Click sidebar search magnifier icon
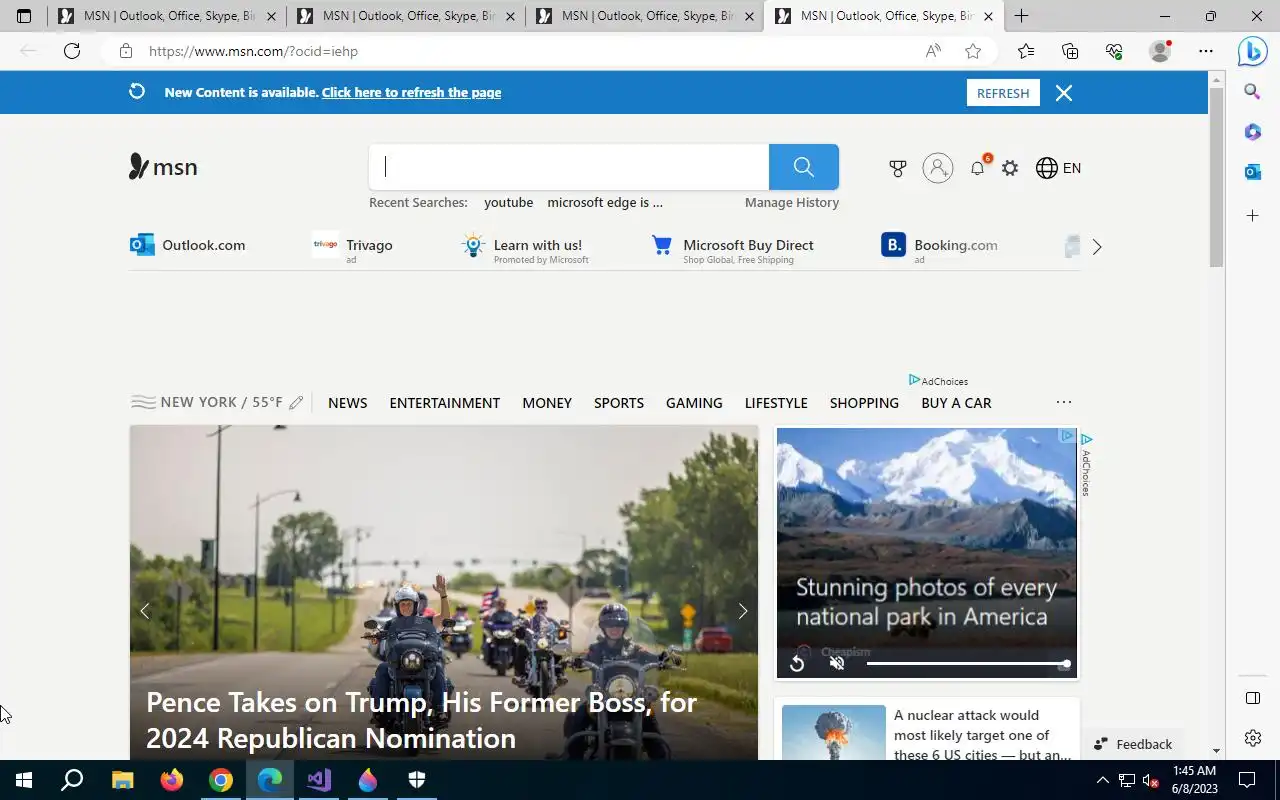Viewport: 1280px width, 800px height. (1252, 92)
